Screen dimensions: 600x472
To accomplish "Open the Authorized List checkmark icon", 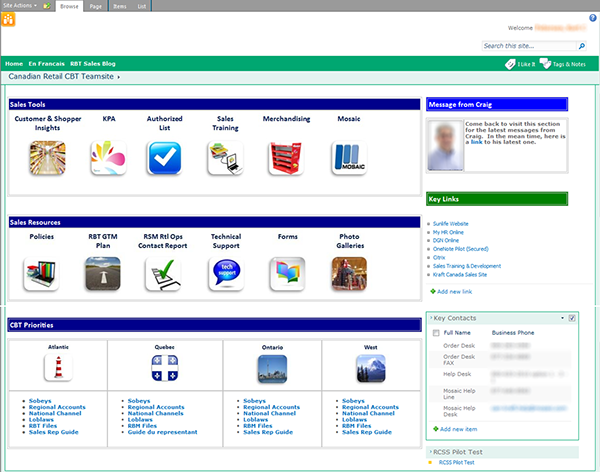I will pyautogui.click(x=165, y=158).
